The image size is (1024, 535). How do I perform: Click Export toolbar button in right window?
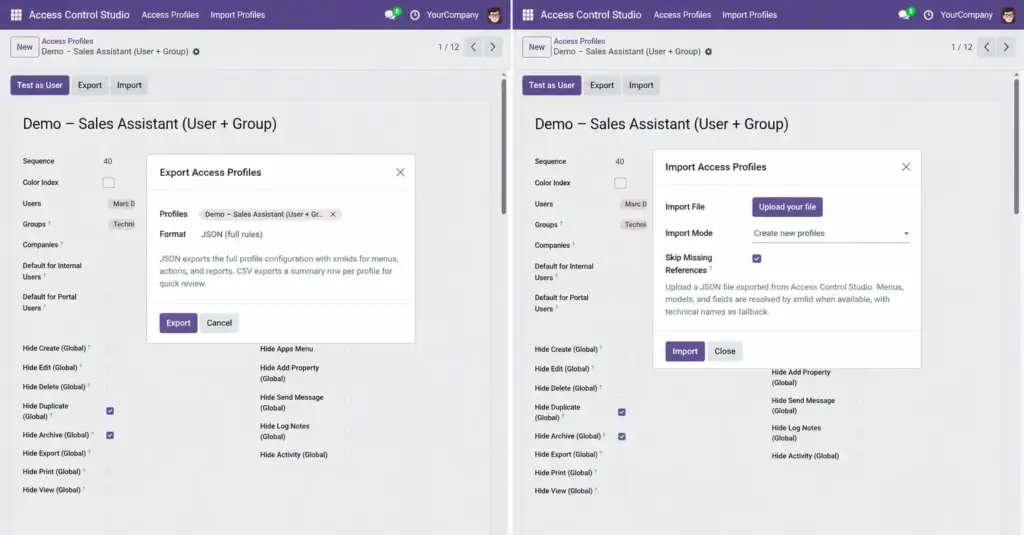[602, 85]
